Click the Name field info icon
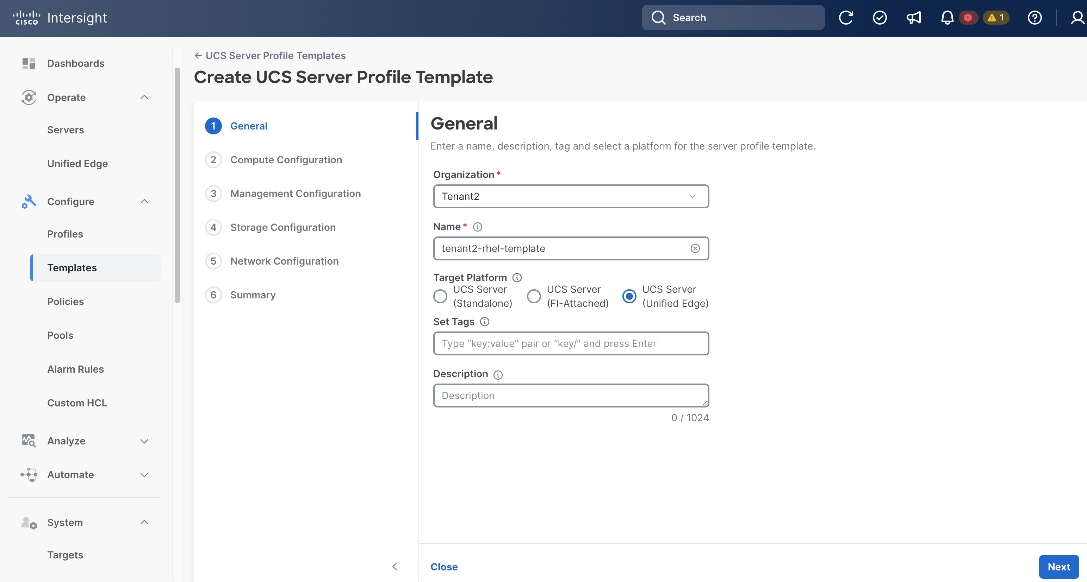The width and height of the screenshot is (1087, 582). point(477,227)
